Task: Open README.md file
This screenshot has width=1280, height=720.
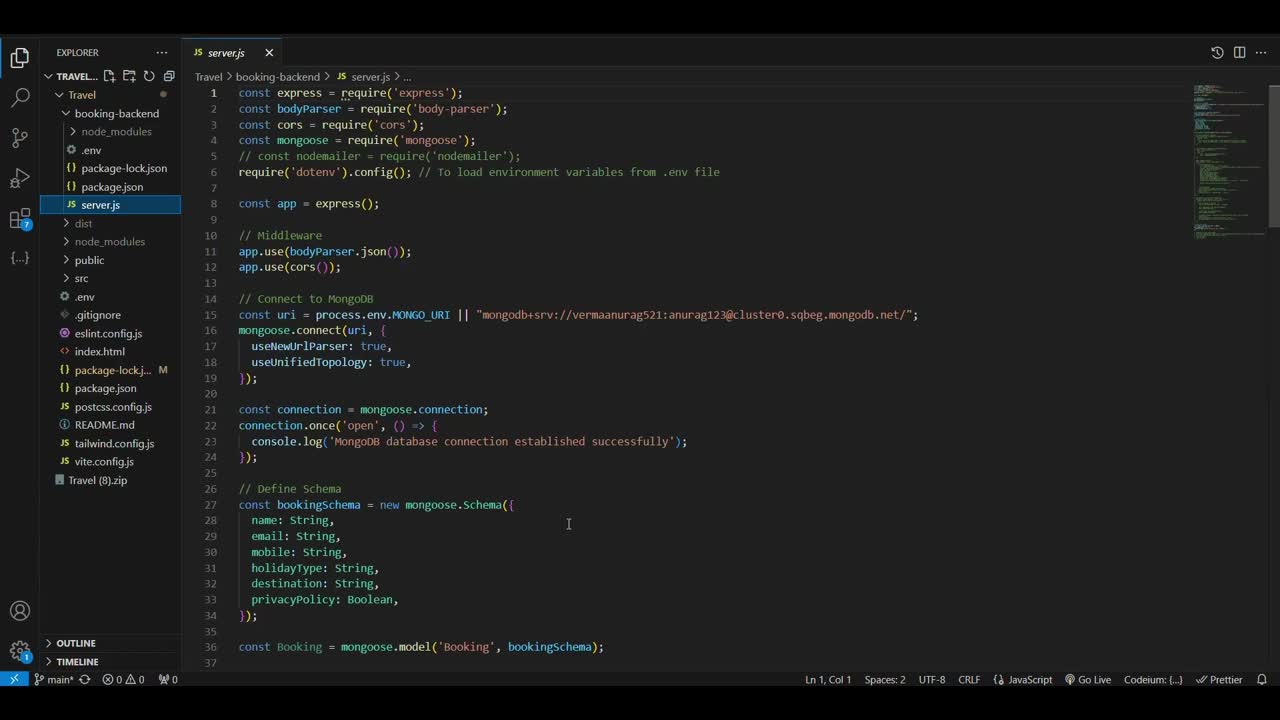Action: 104,425
